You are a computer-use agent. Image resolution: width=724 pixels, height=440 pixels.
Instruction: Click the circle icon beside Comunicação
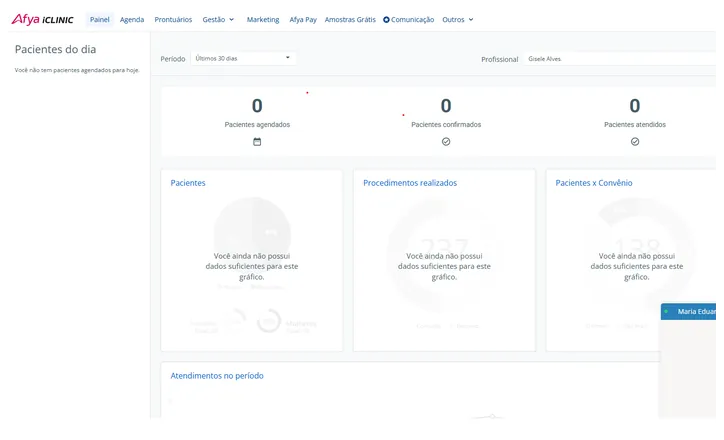pos(386,20)
